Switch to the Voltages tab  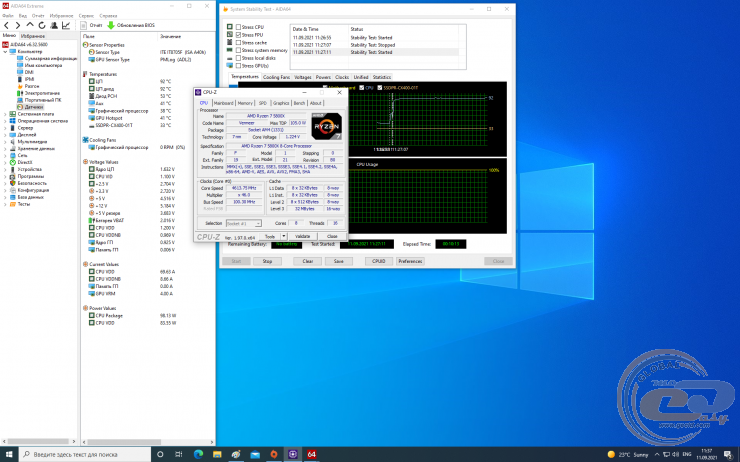[x=303, y=77]
